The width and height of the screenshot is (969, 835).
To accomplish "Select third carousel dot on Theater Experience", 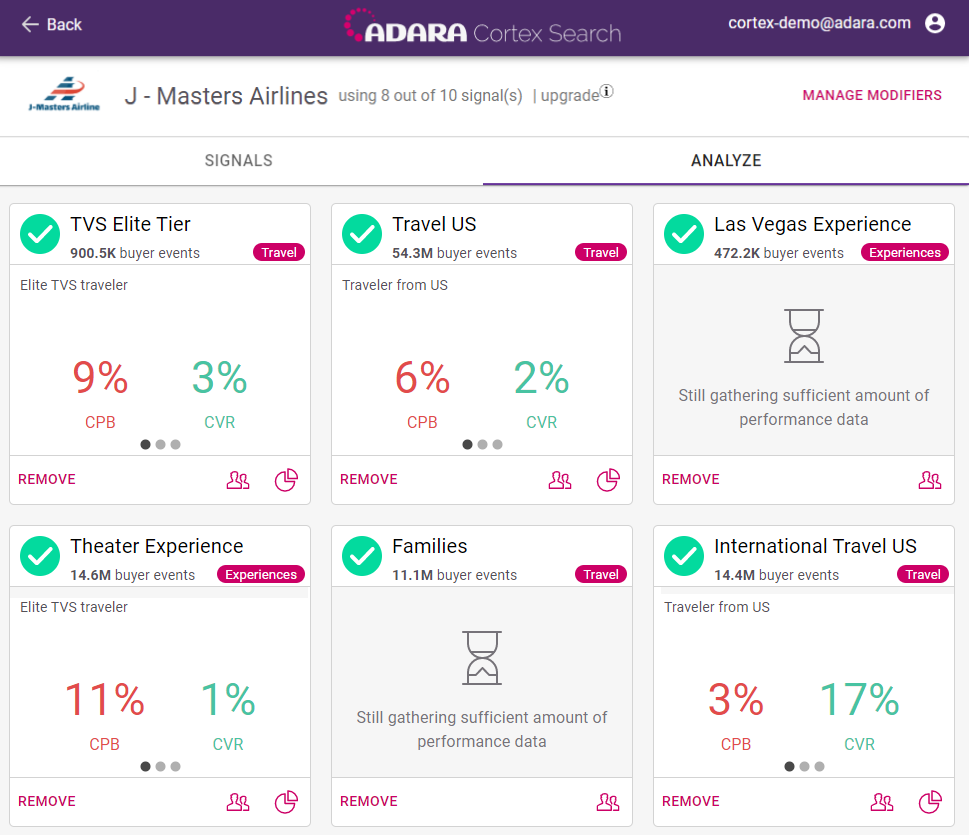I will point(176,766).
